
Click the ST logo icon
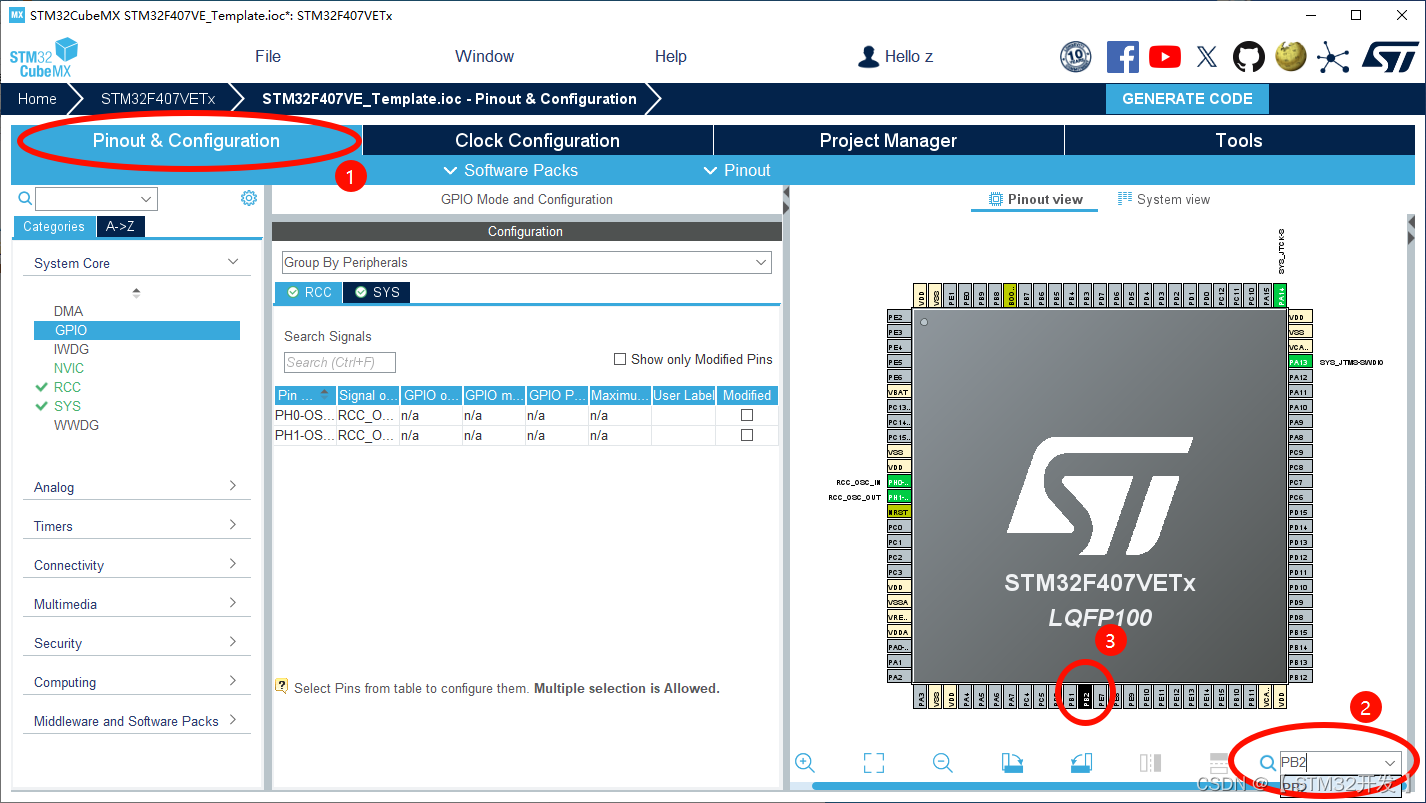[x=1390, y=57]
